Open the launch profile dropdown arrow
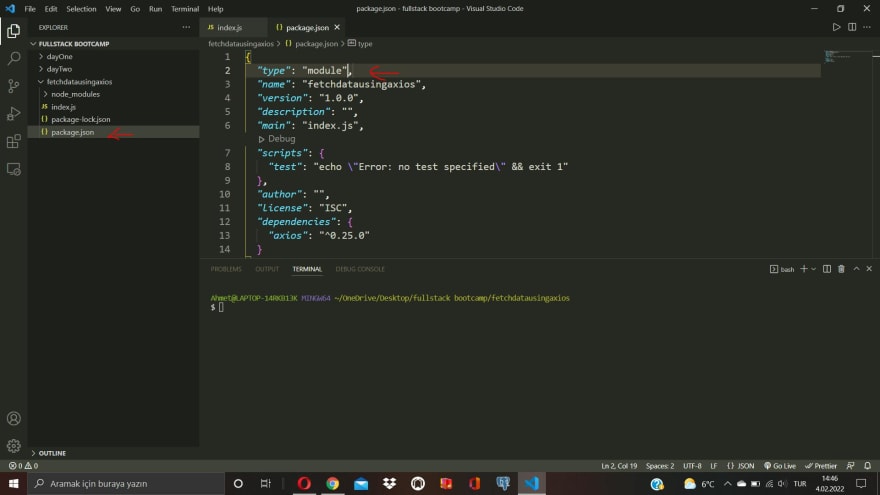The image size is (880, 495). (813, 269)
